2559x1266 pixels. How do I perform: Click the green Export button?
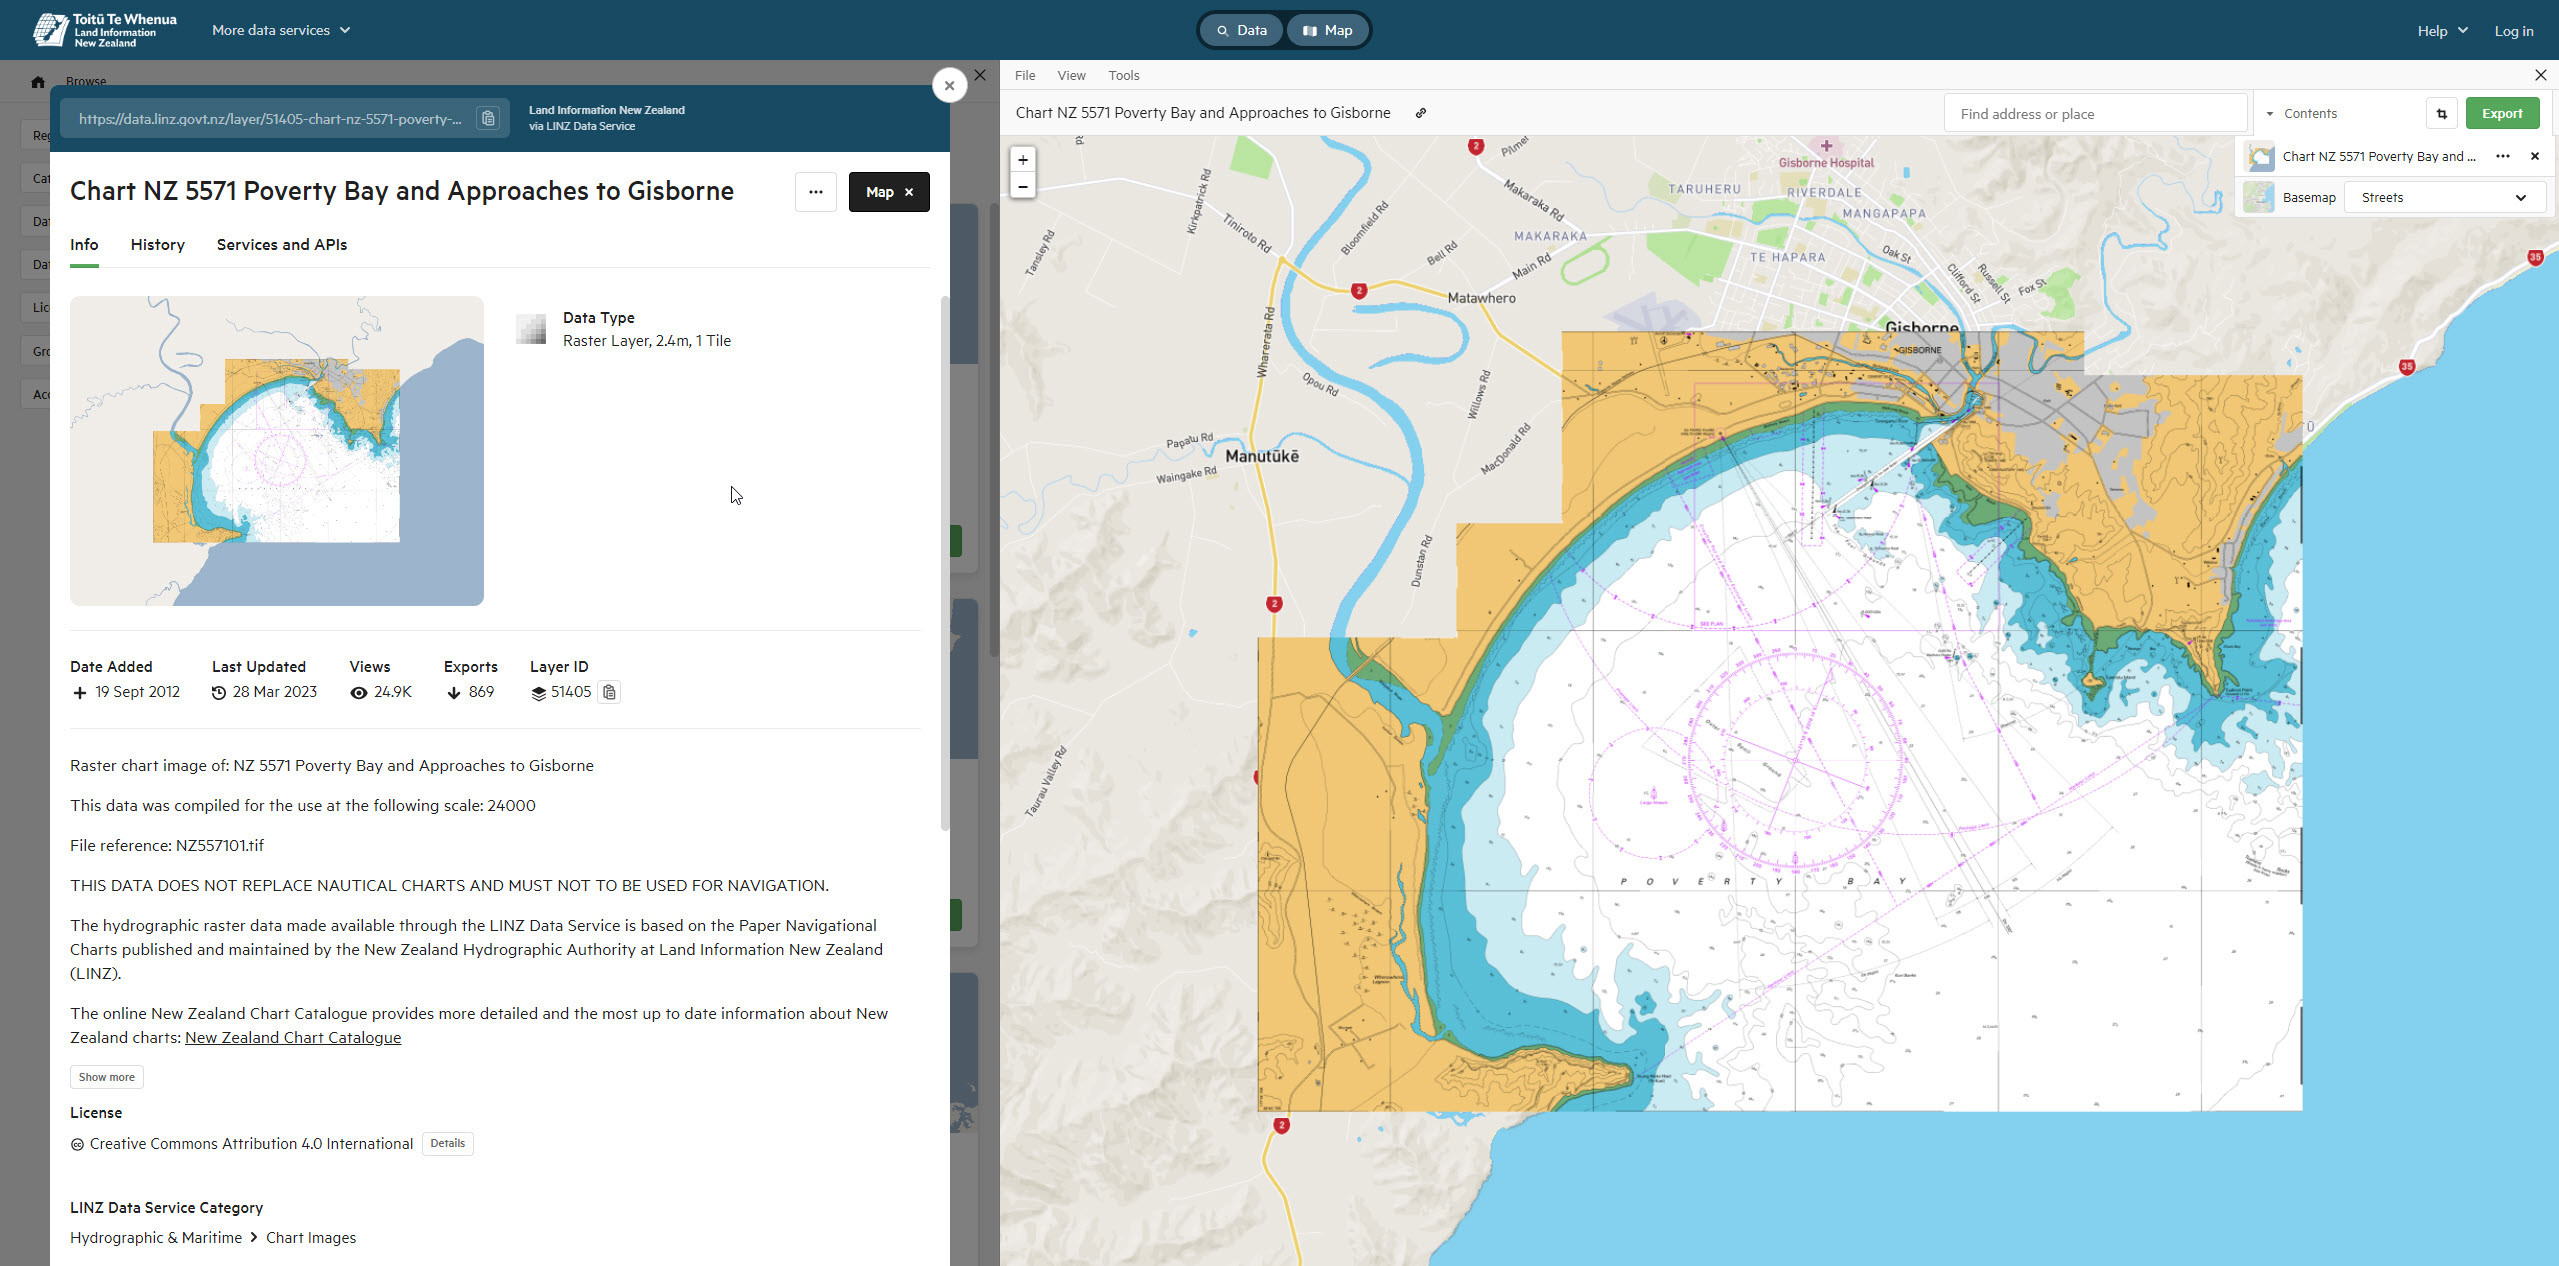[x=2502, y=114]
